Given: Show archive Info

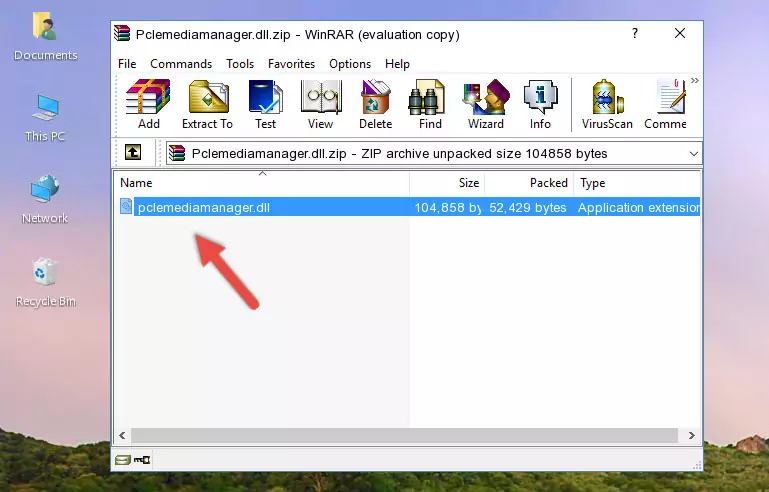Looking at the screenshot, I should pyautogui.click(x=540, y=104).
